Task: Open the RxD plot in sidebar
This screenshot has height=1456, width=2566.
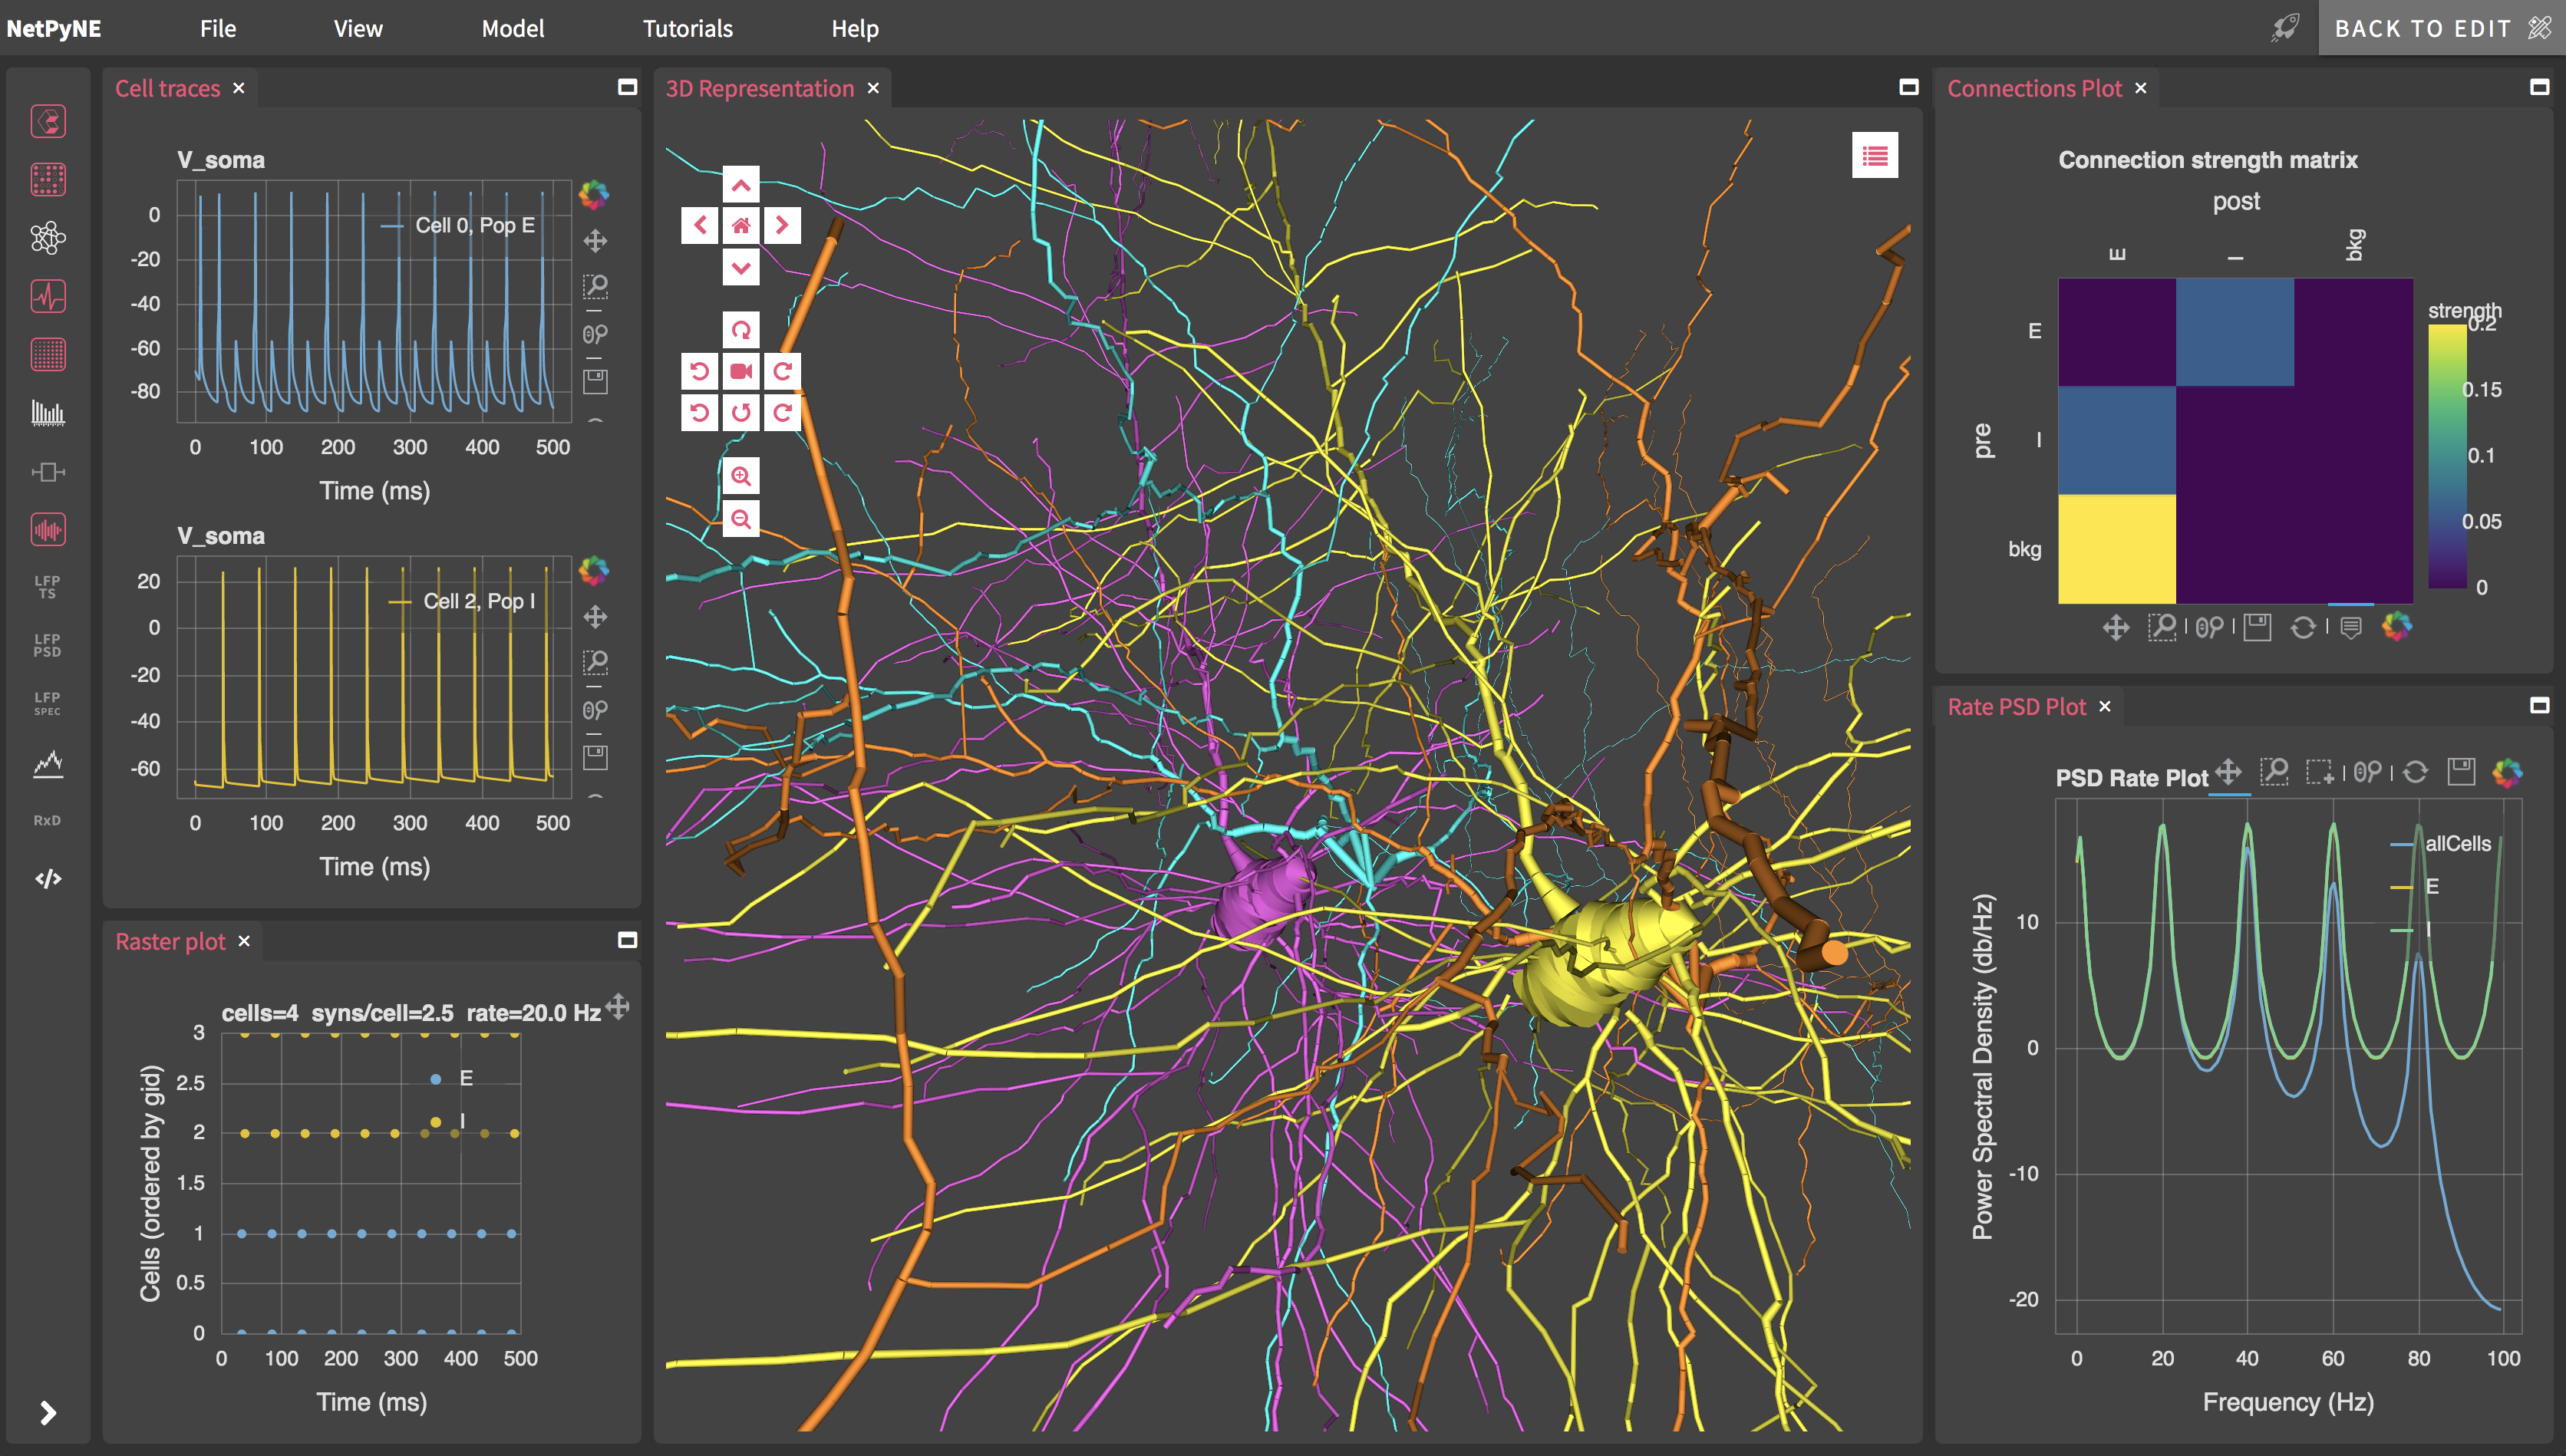Action: click(47, 820)
